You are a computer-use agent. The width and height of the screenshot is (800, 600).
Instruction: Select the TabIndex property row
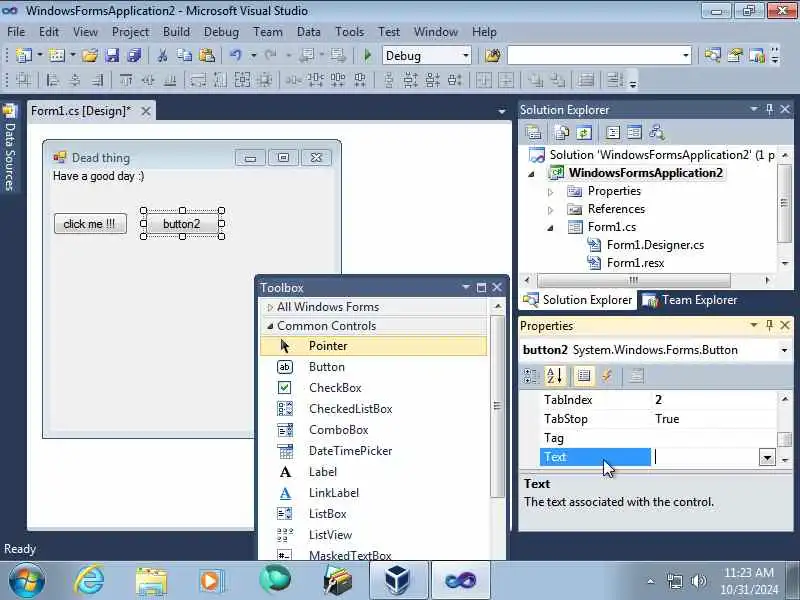658,399
